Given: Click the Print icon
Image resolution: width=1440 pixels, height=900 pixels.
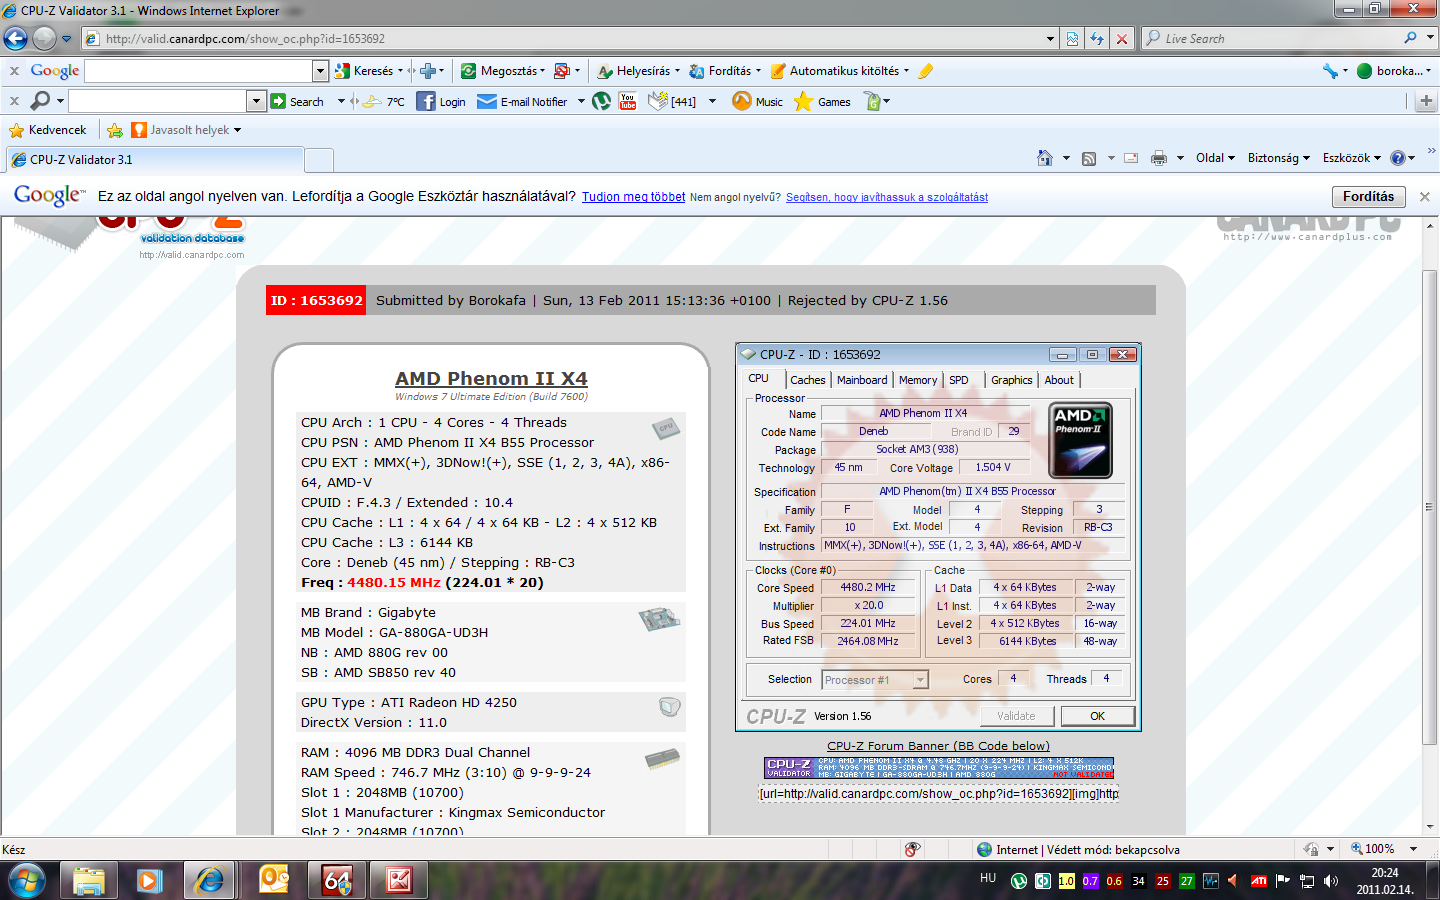Looking at the screenshot, I should pos(1158,158).
